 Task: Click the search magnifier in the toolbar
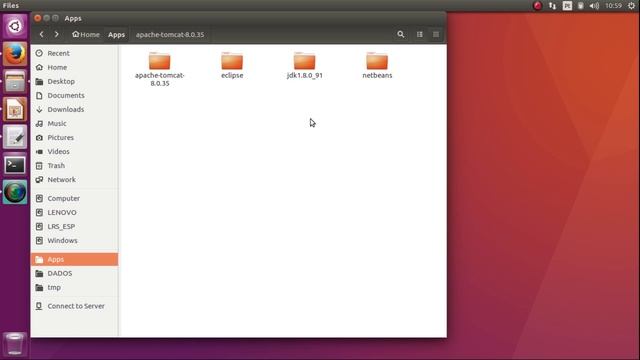pyautogui.click(x=401, y=35)
